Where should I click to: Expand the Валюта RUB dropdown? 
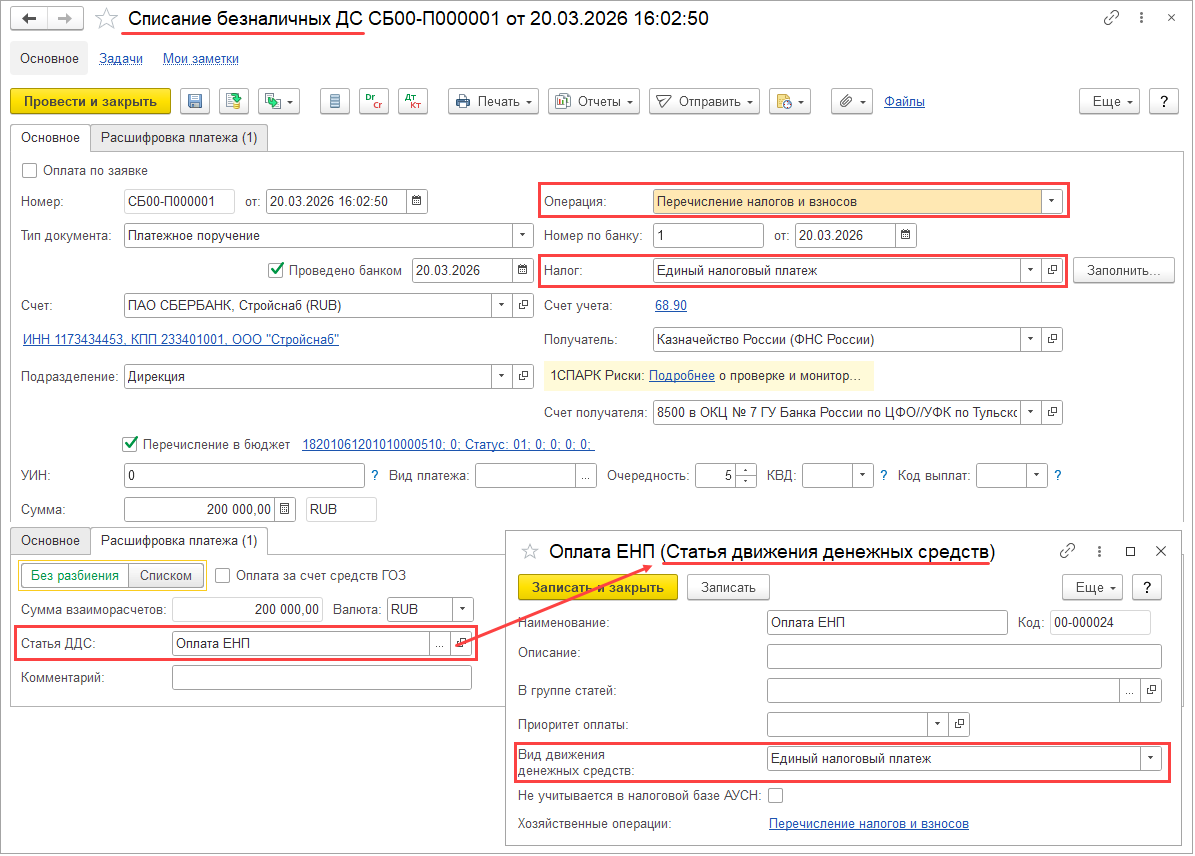pos(463,609)
